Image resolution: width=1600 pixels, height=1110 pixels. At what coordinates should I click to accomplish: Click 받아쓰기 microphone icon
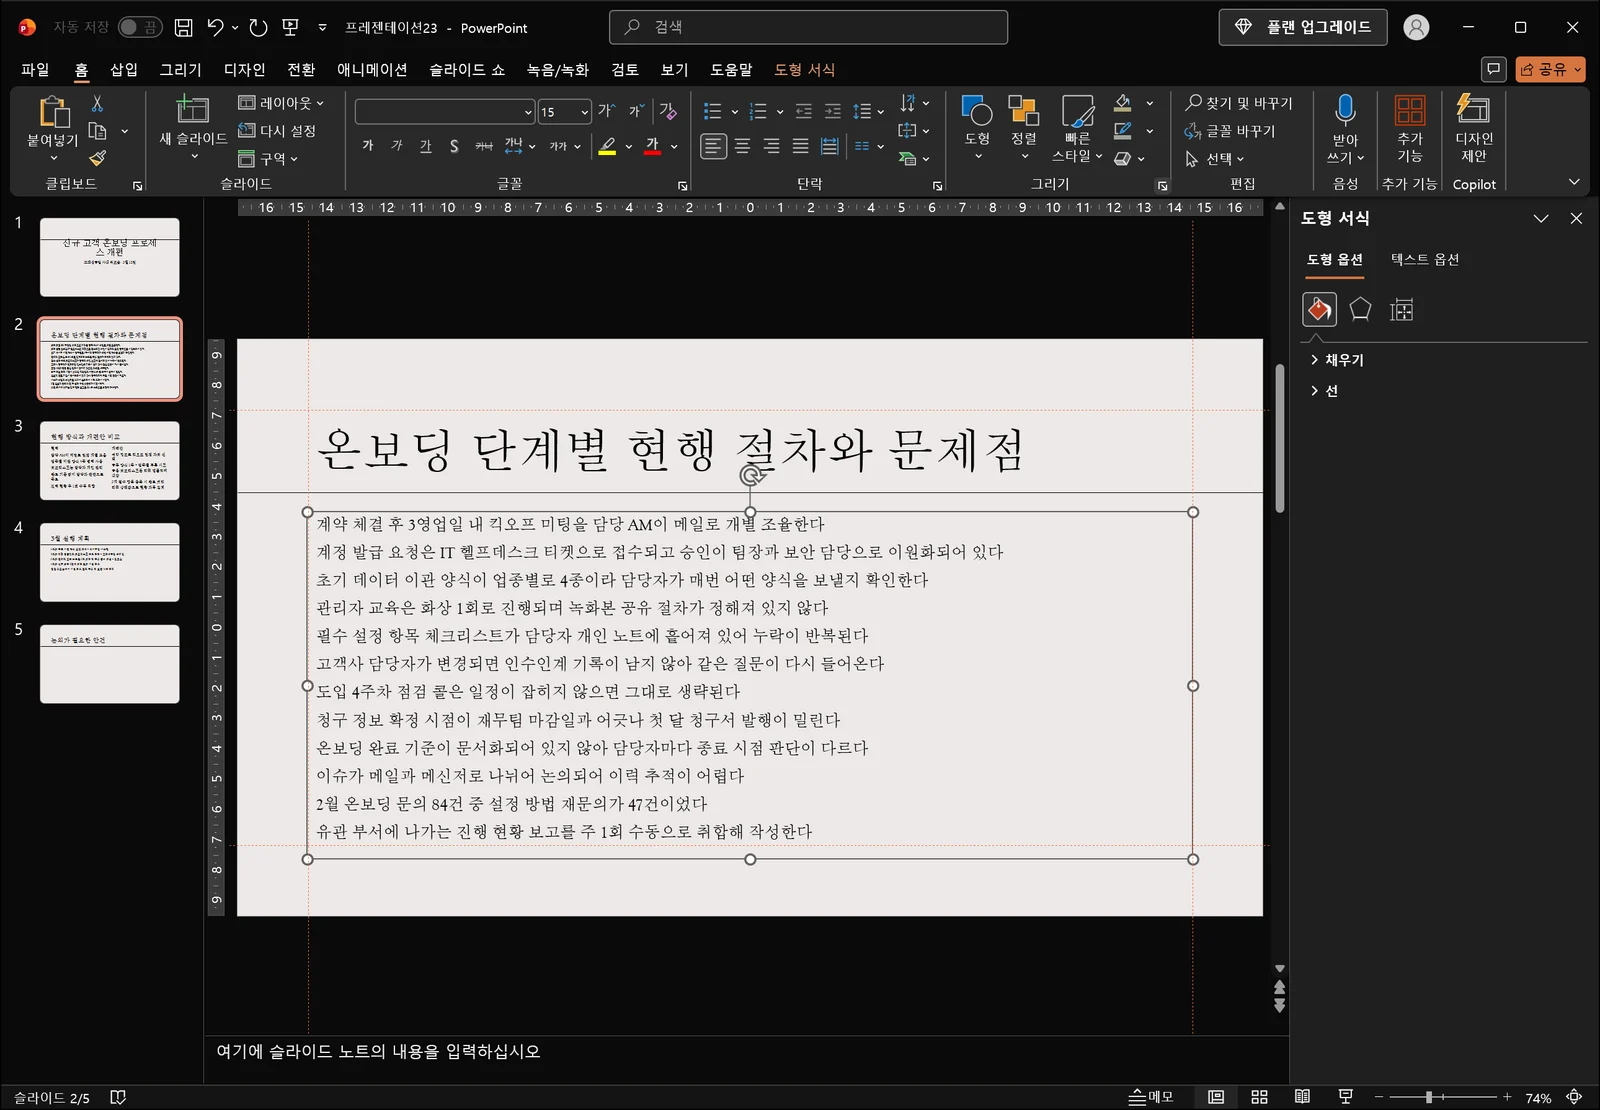(1345, 109)
